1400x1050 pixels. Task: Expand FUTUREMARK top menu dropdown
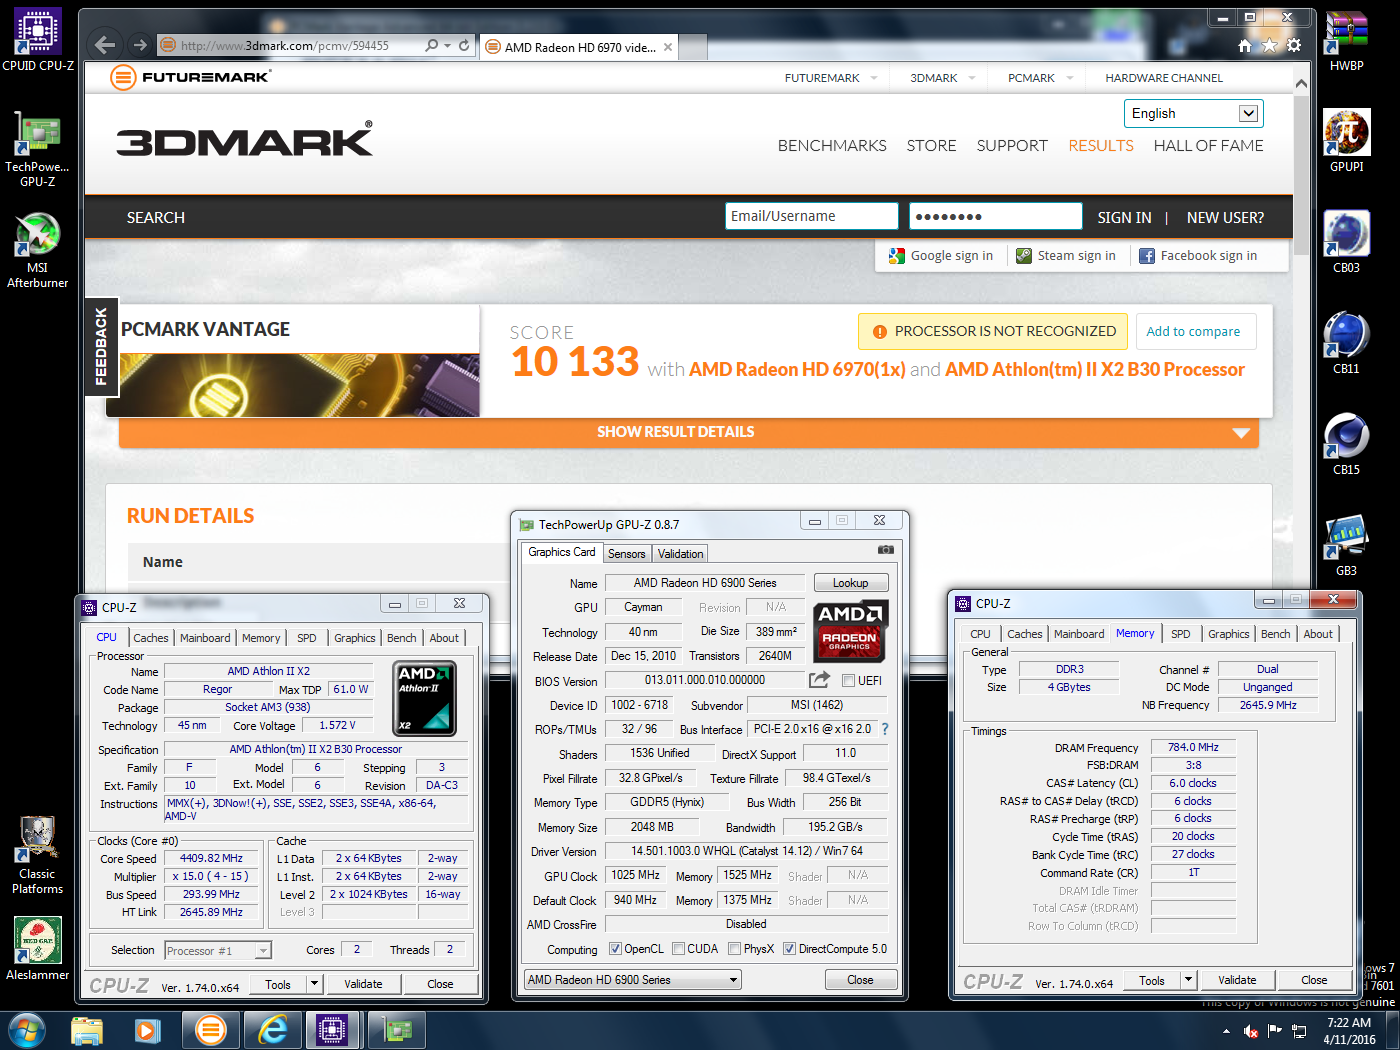coord(874,78)
